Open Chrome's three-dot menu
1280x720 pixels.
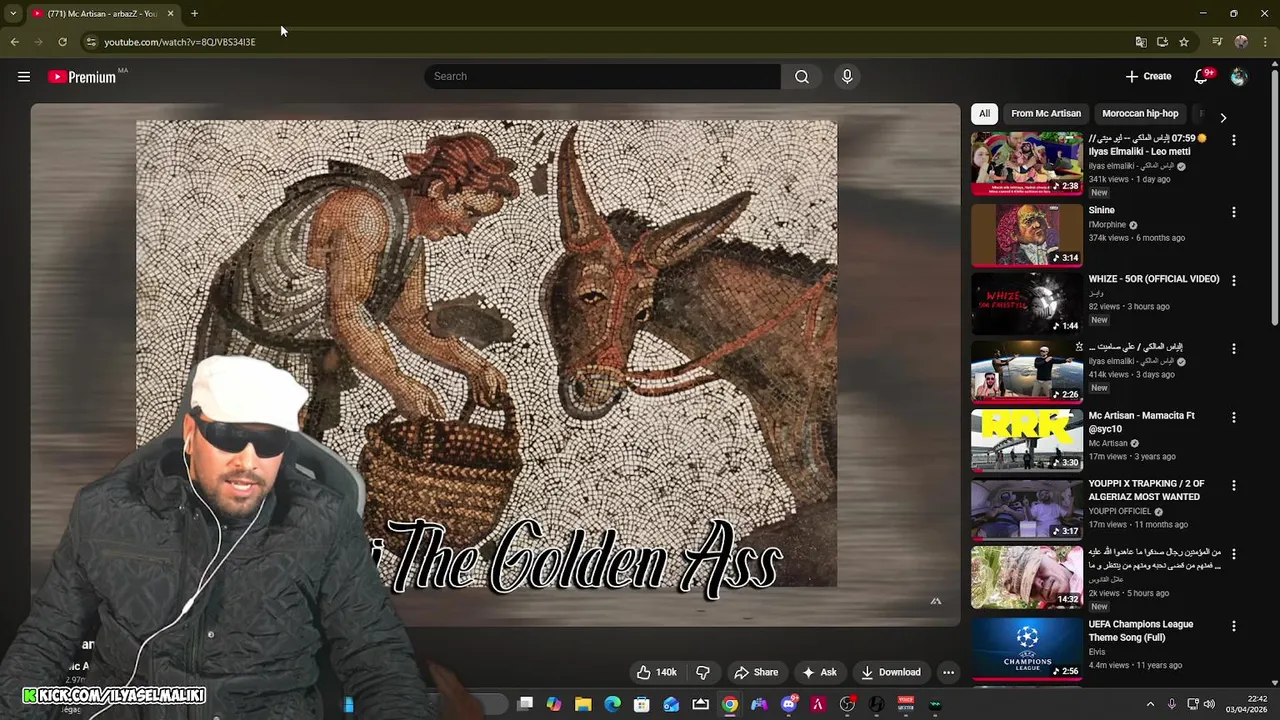[x=1266, y=42]
